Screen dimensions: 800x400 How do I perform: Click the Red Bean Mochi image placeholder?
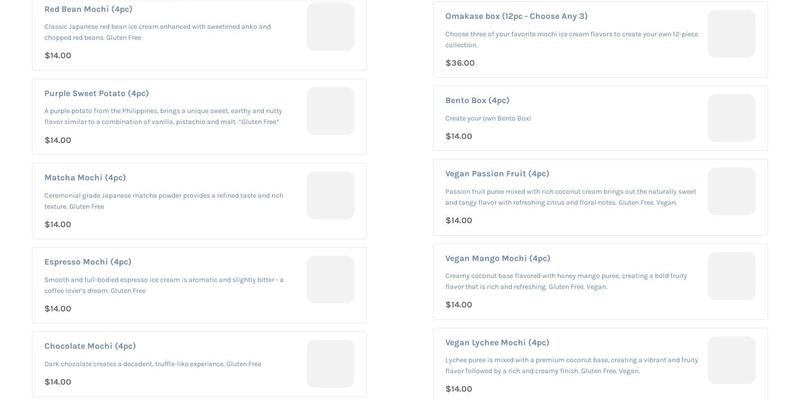[x=330, y=27]
